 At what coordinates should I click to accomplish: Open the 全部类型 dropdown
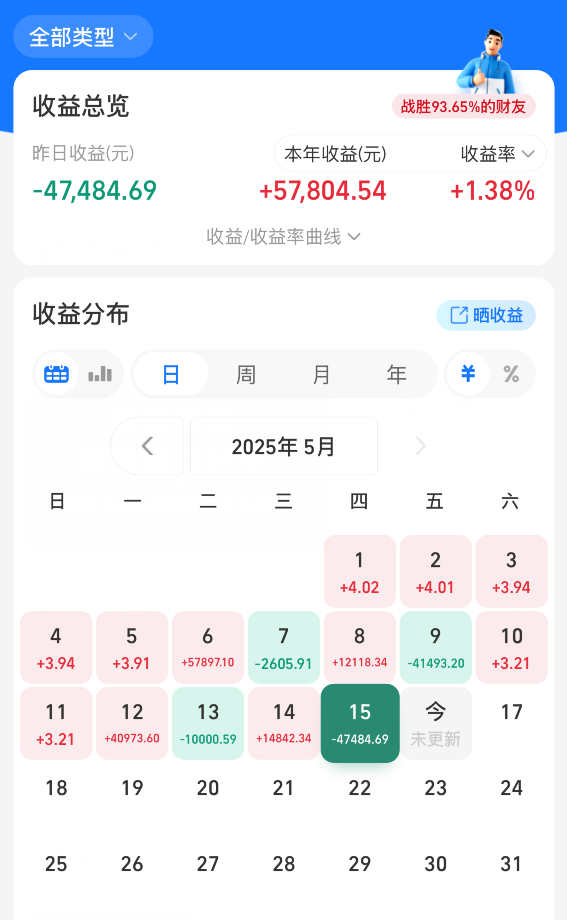(x=83, y=37)
